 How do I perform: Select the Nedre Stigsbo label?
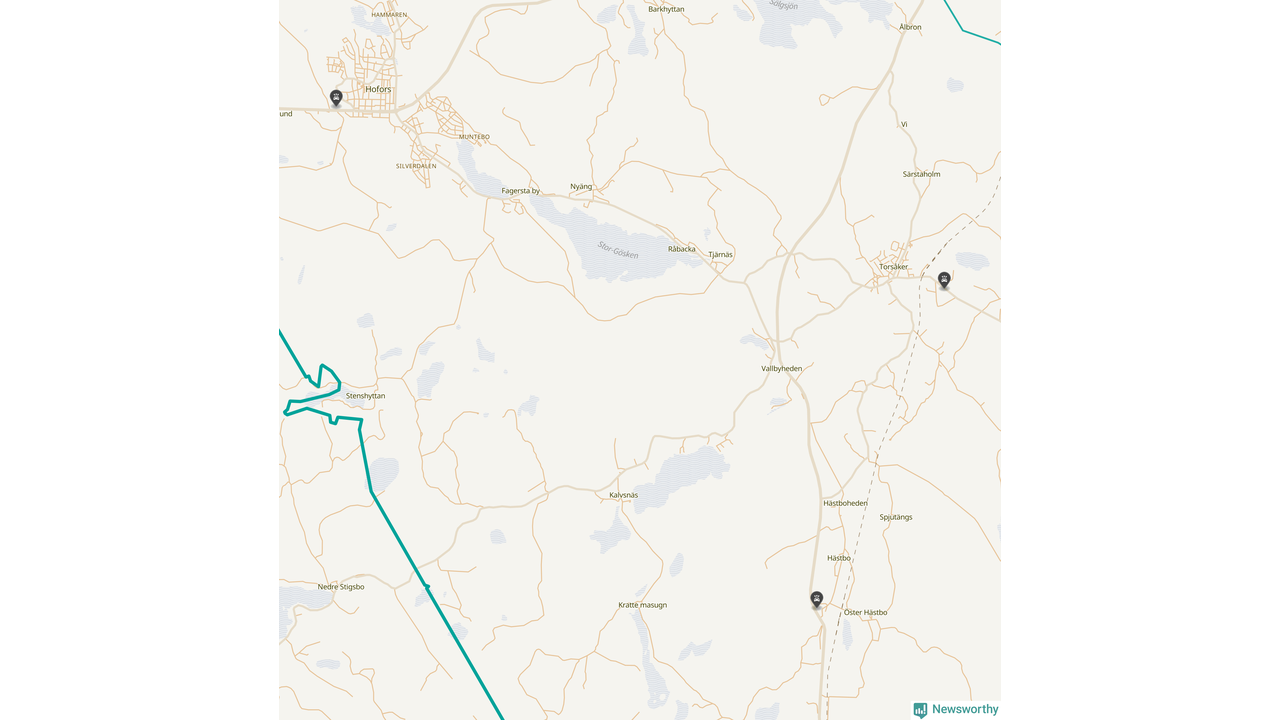pos(341,587)
